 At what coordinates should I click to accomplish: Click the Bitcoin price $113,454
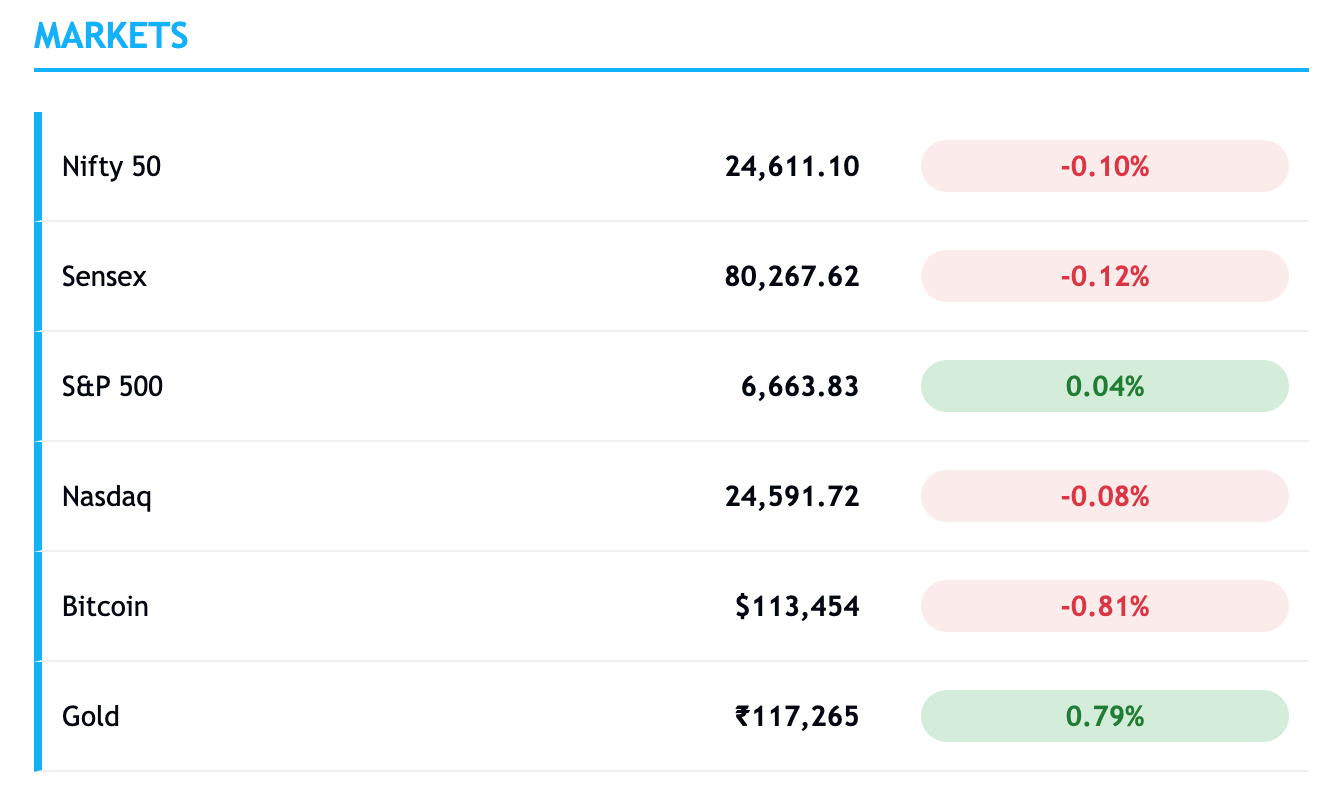797,606
